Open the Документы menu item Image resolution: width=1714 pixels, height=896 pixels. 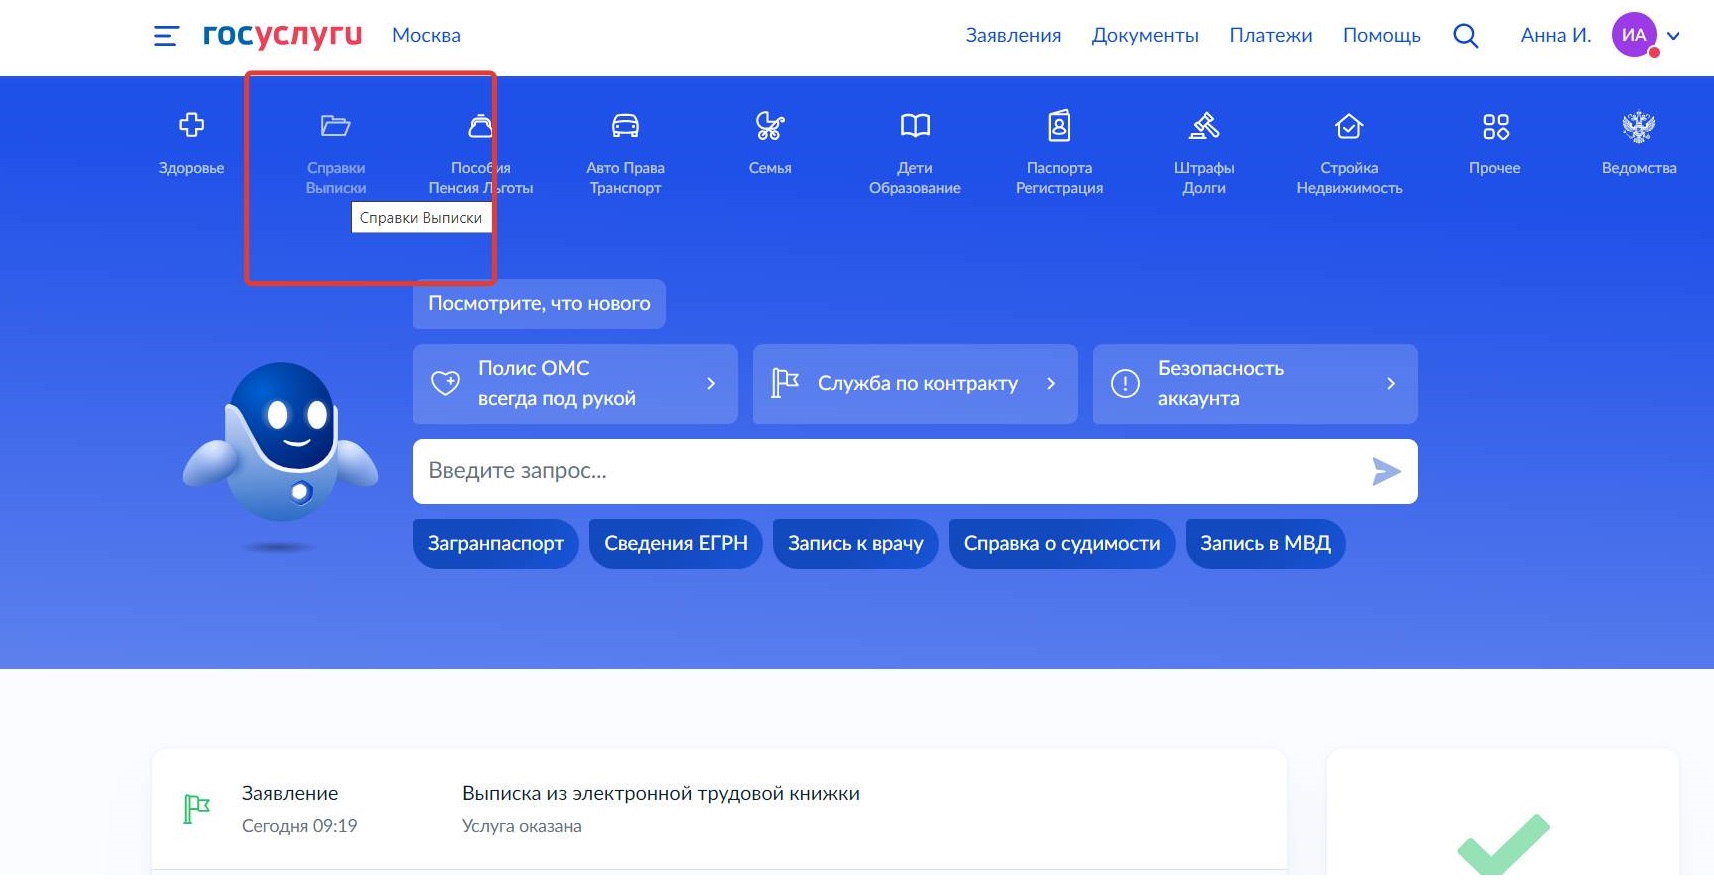pyautogui.click(x=1145, y=35)
